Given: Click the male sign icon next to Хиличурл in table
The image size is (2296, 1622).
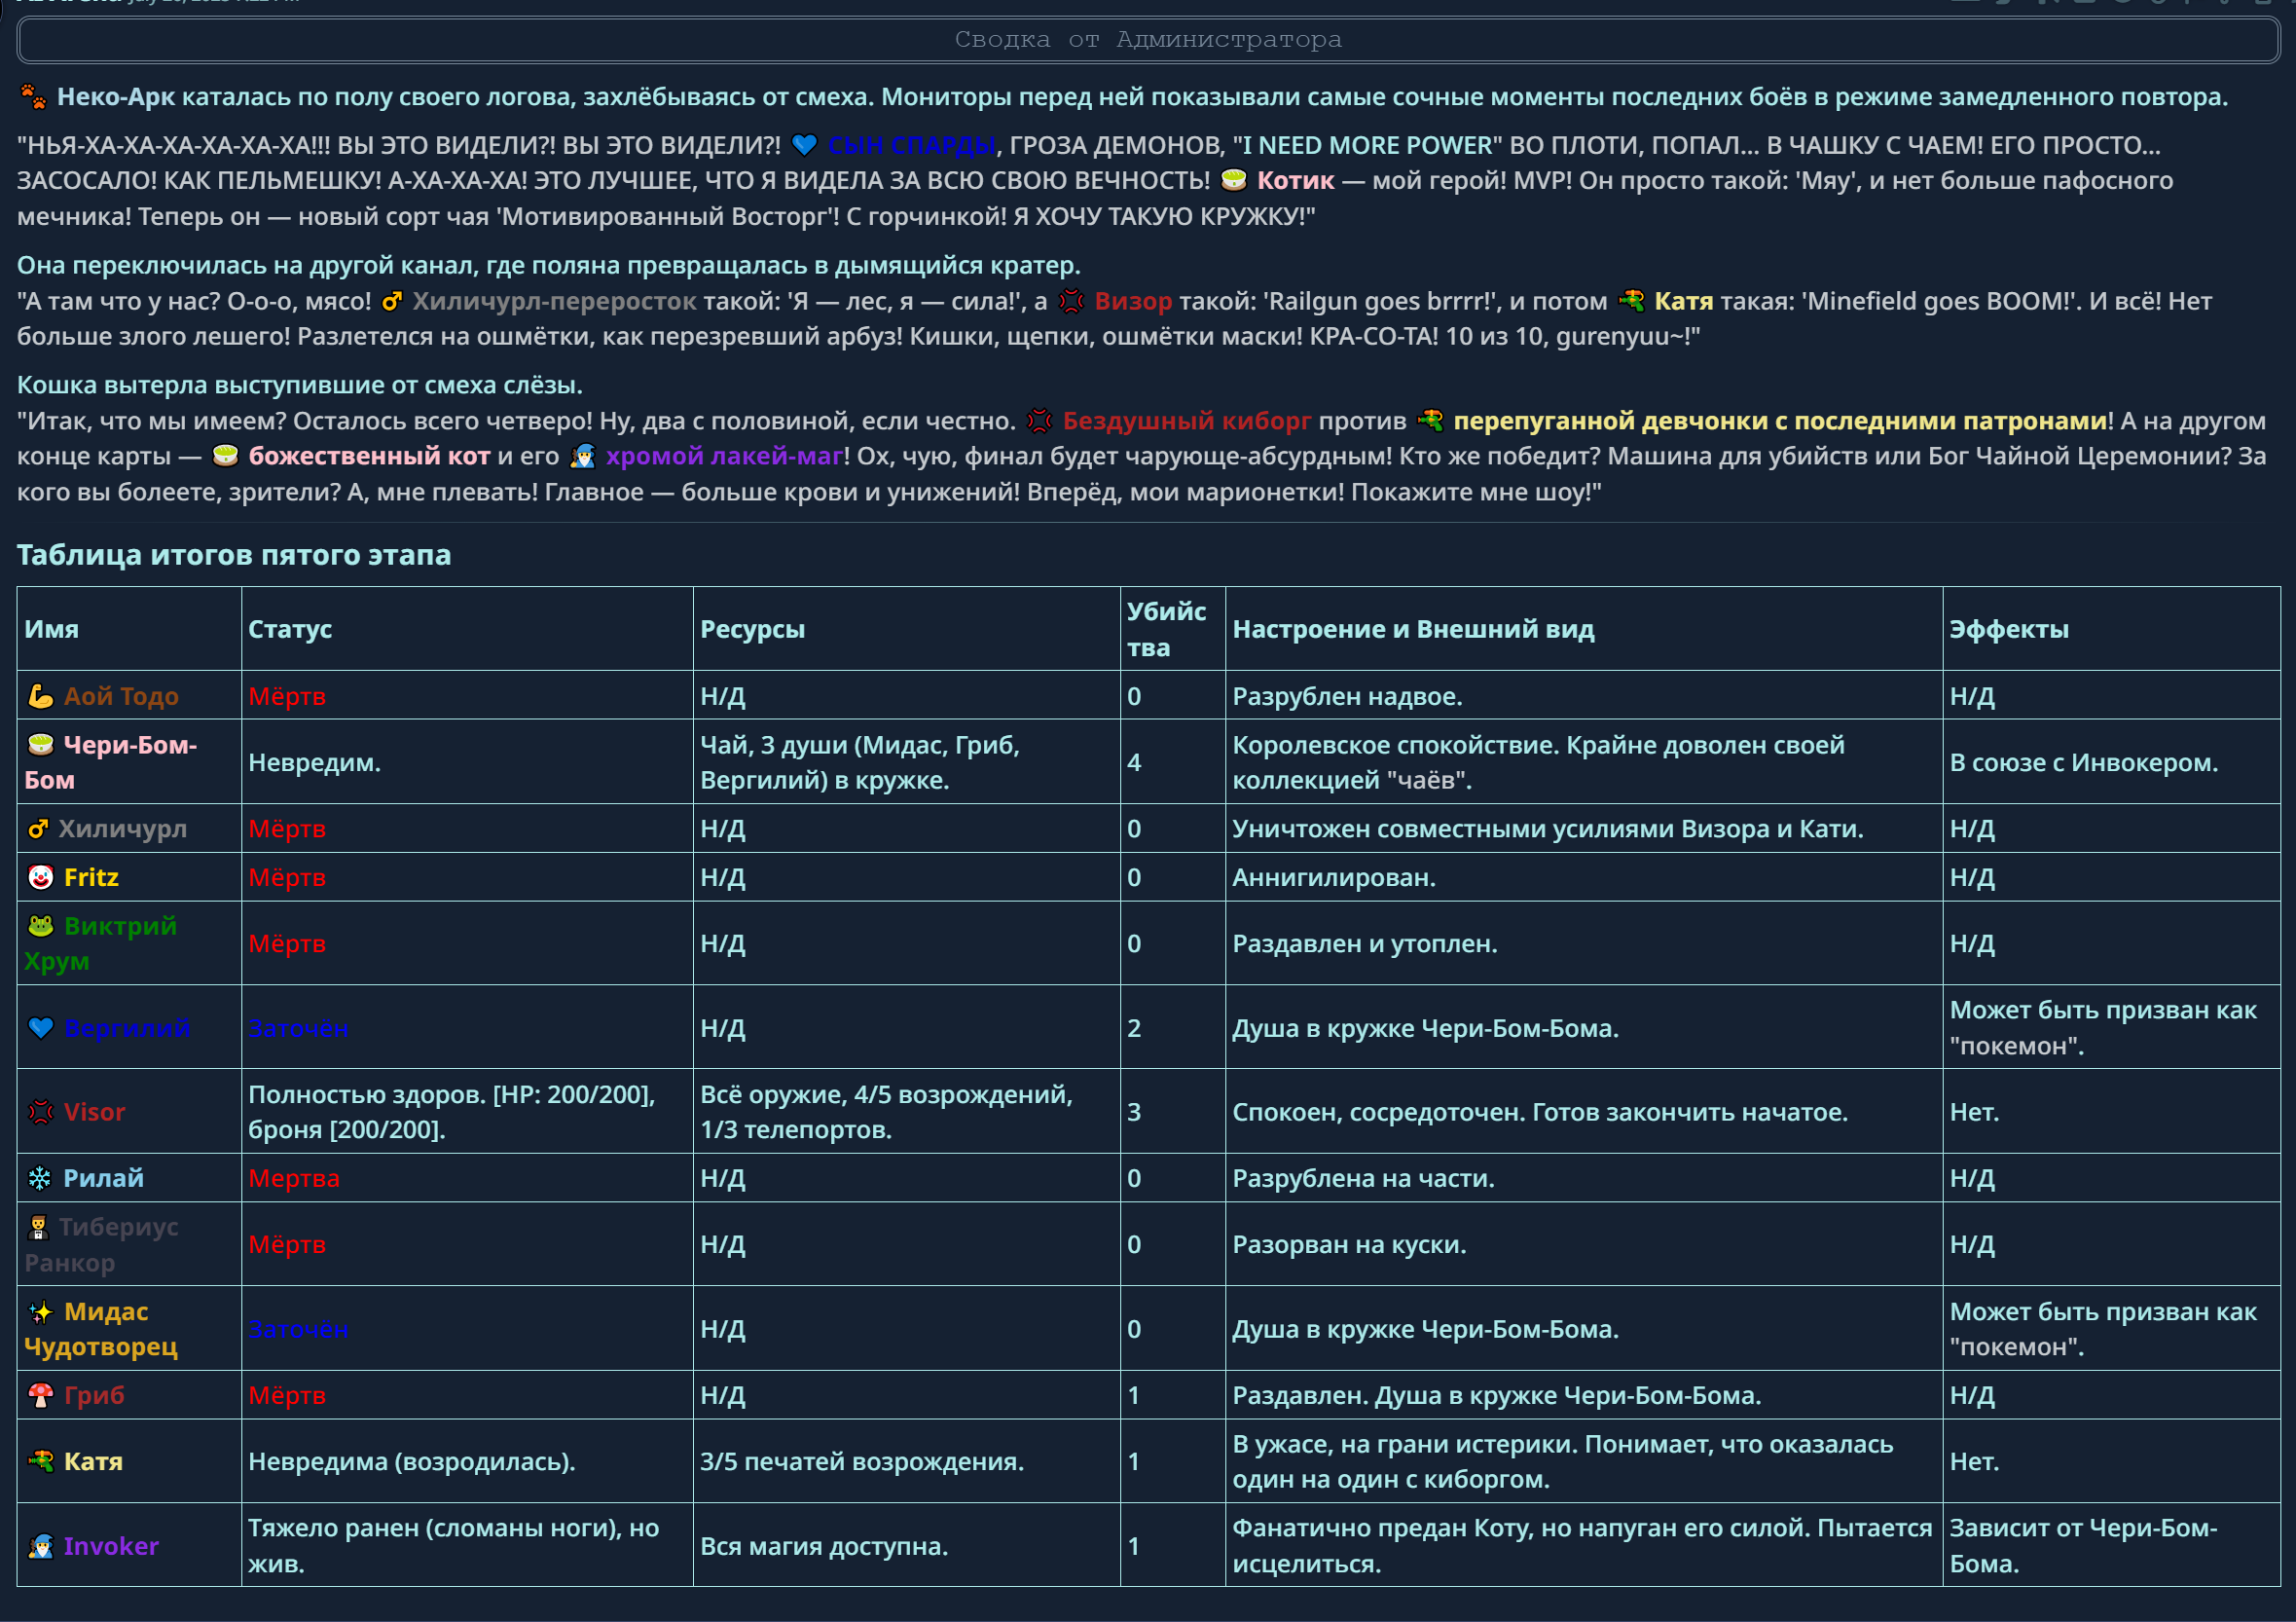Looking at the screenshot, I should point(38,829).
